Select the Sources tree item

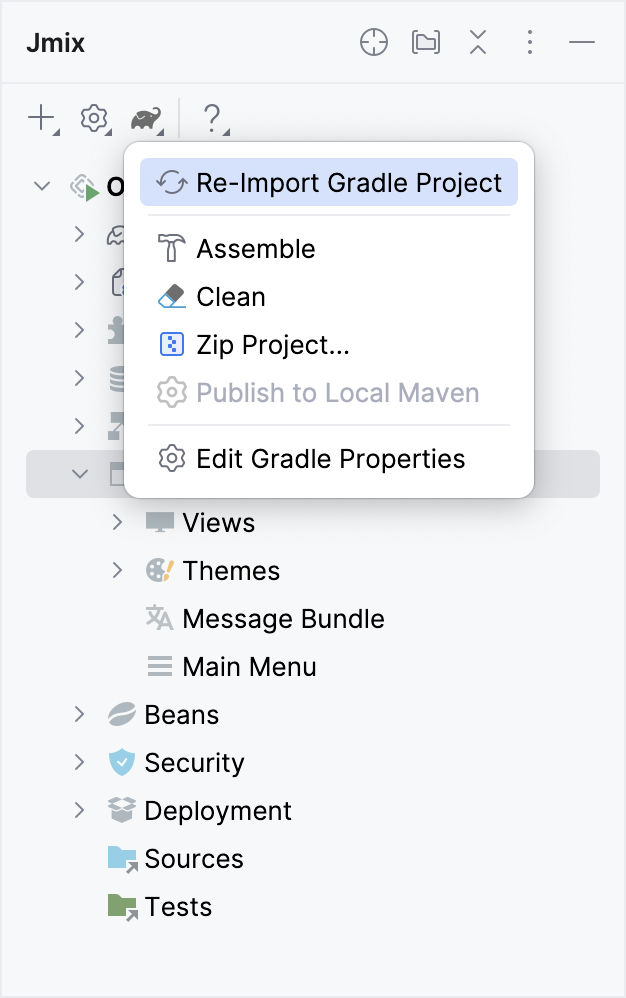pos(194,858)
